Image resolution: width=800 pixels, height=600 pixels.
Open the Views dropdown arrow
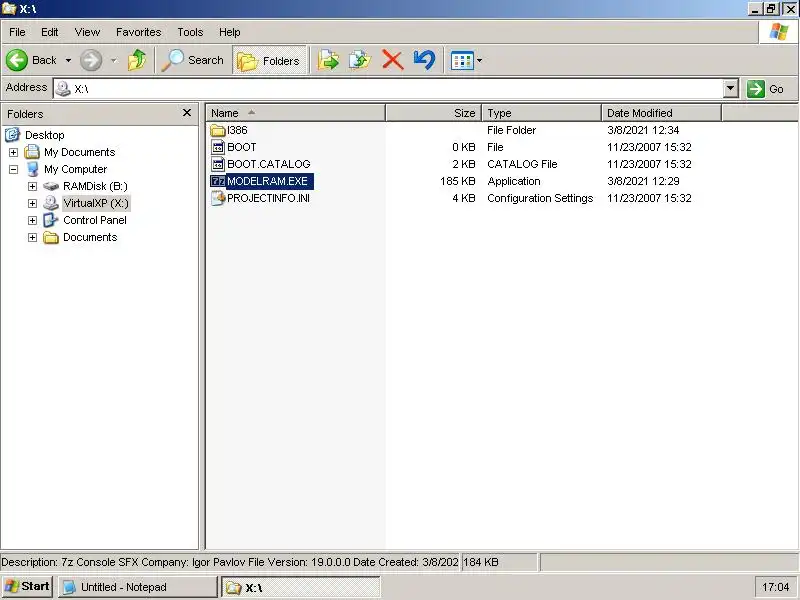pyautogui.click(x=479, y=61)
